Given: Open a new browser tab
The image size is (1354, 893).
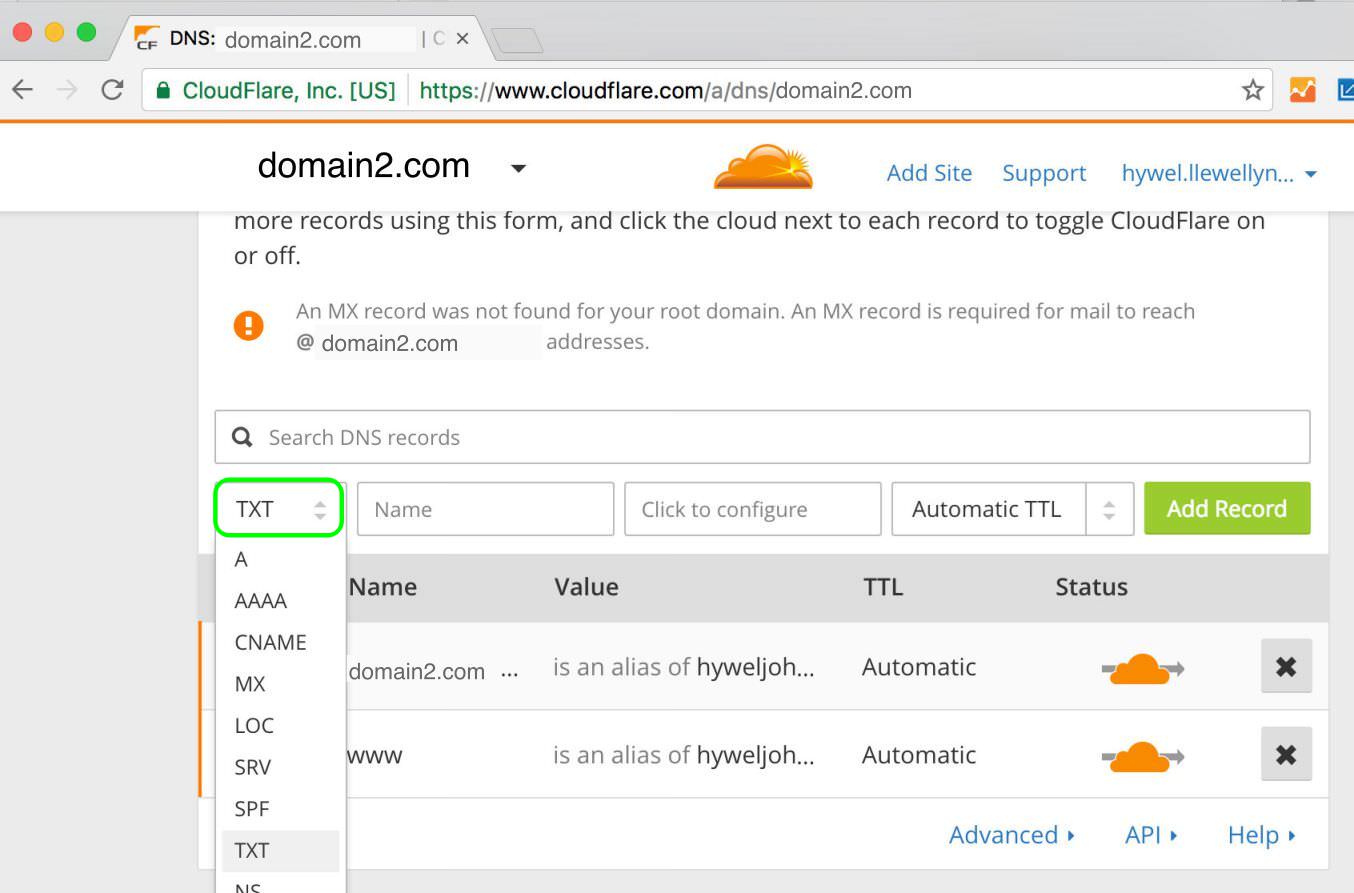Looking at the screenshot, I should [518, 40].
